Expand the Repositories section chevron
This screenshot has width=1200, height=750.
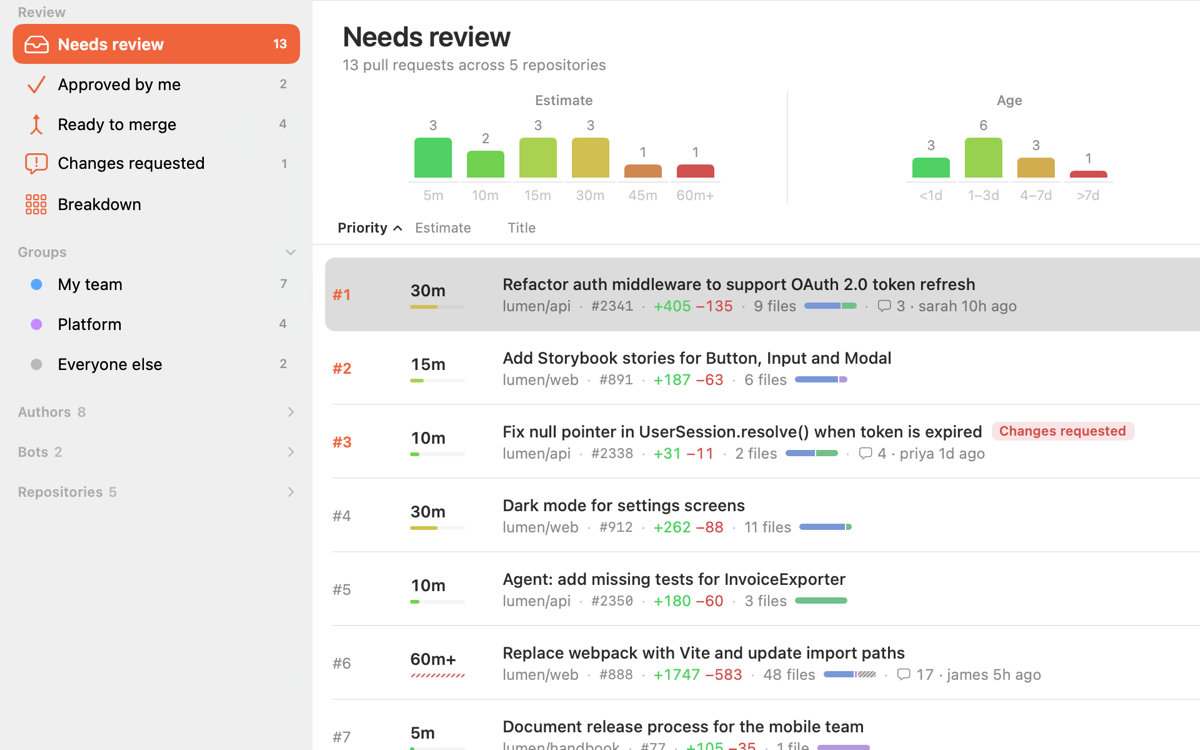click(x=291, y=492)
